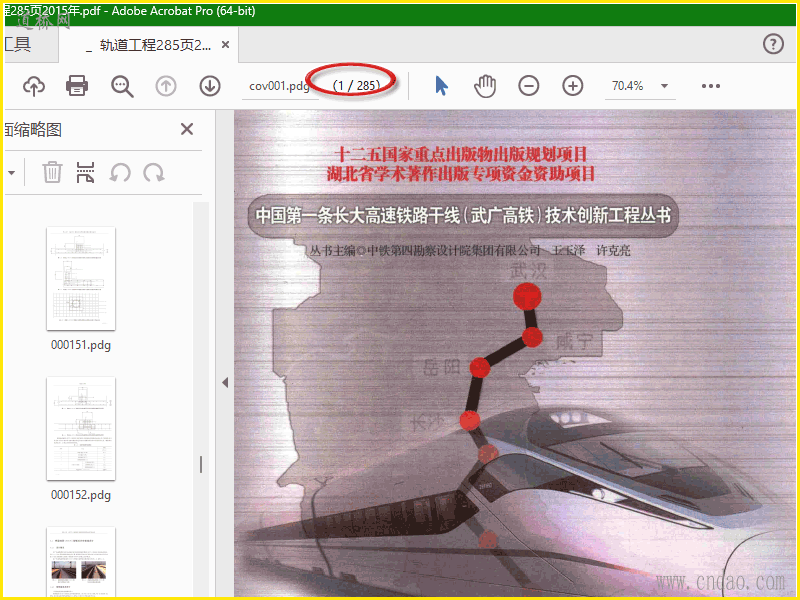The height and width of the screenshot is (600, 800).
Task: Click the cloud upload icon
Action: [x=34, y=86]
